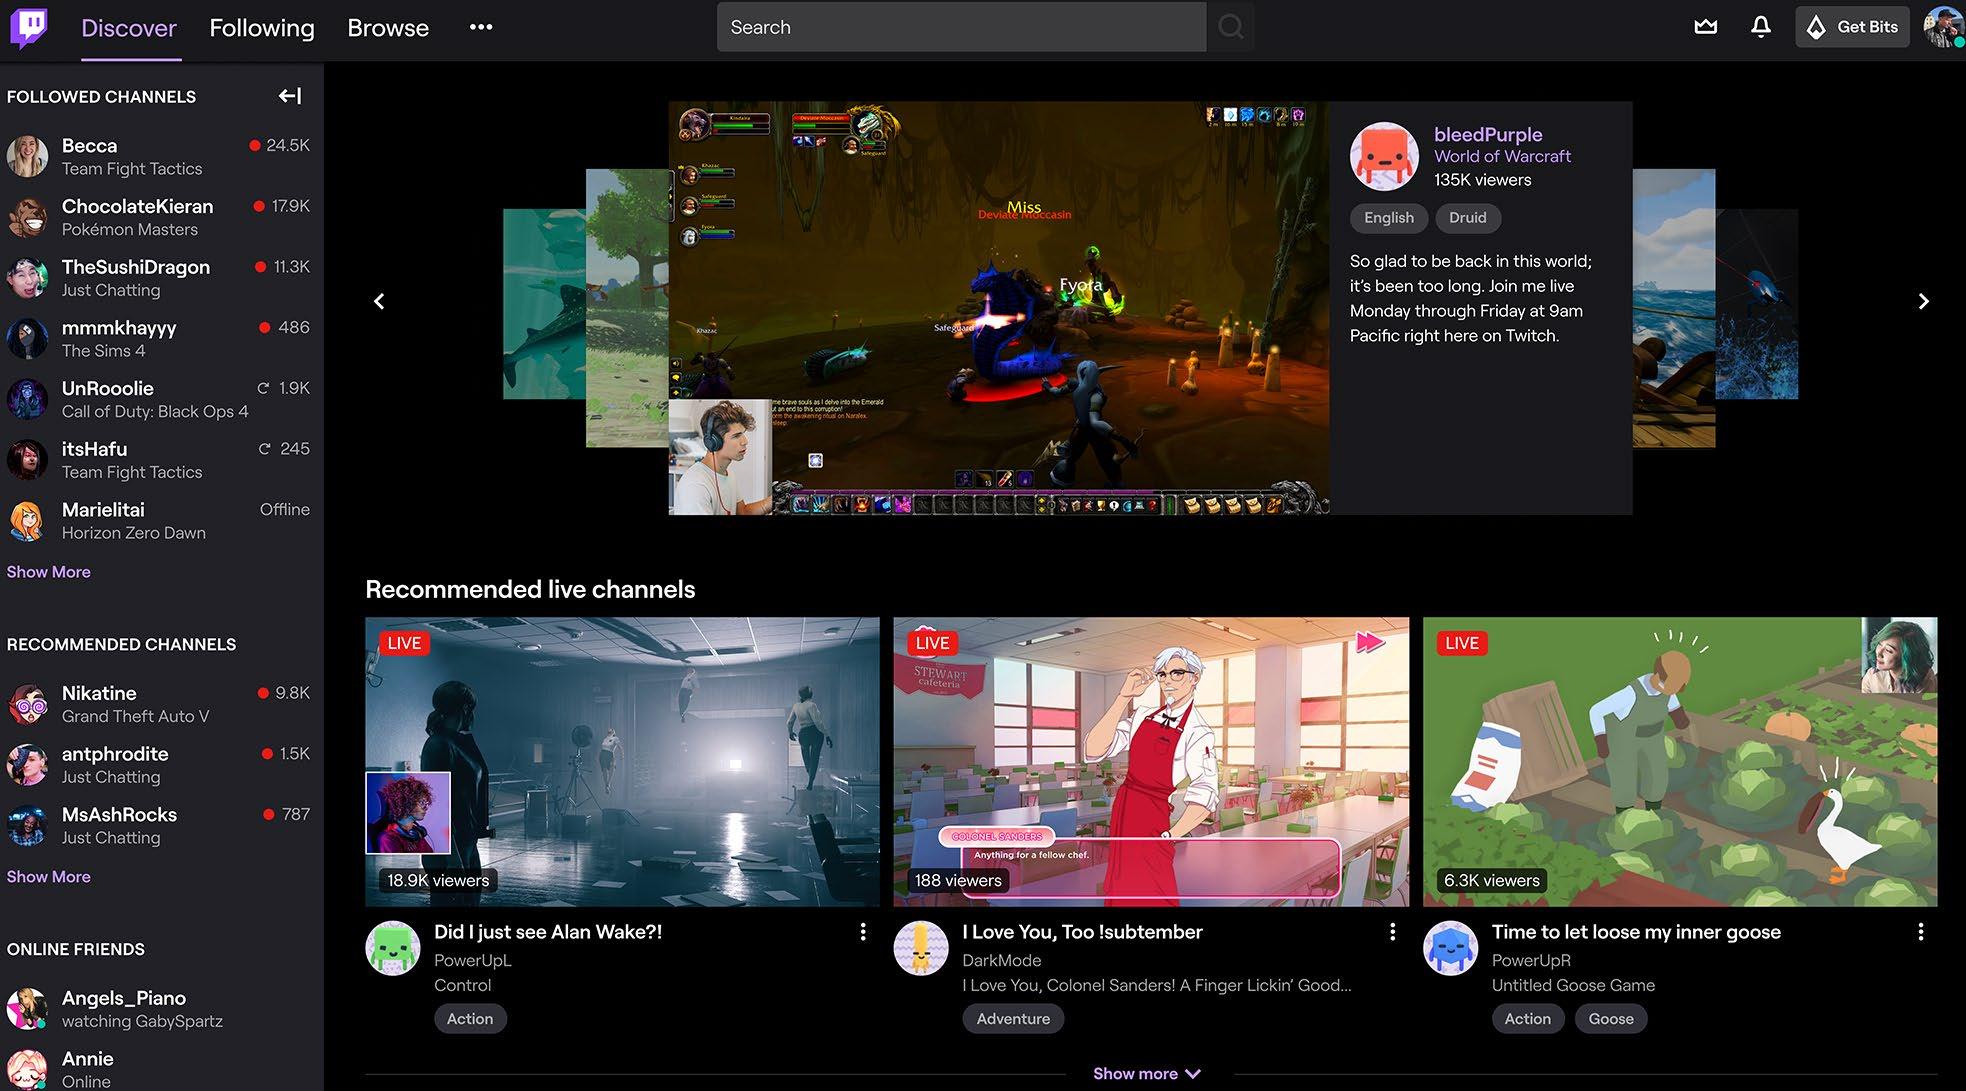Click the Twitch logo home icon

coord(28,27)
